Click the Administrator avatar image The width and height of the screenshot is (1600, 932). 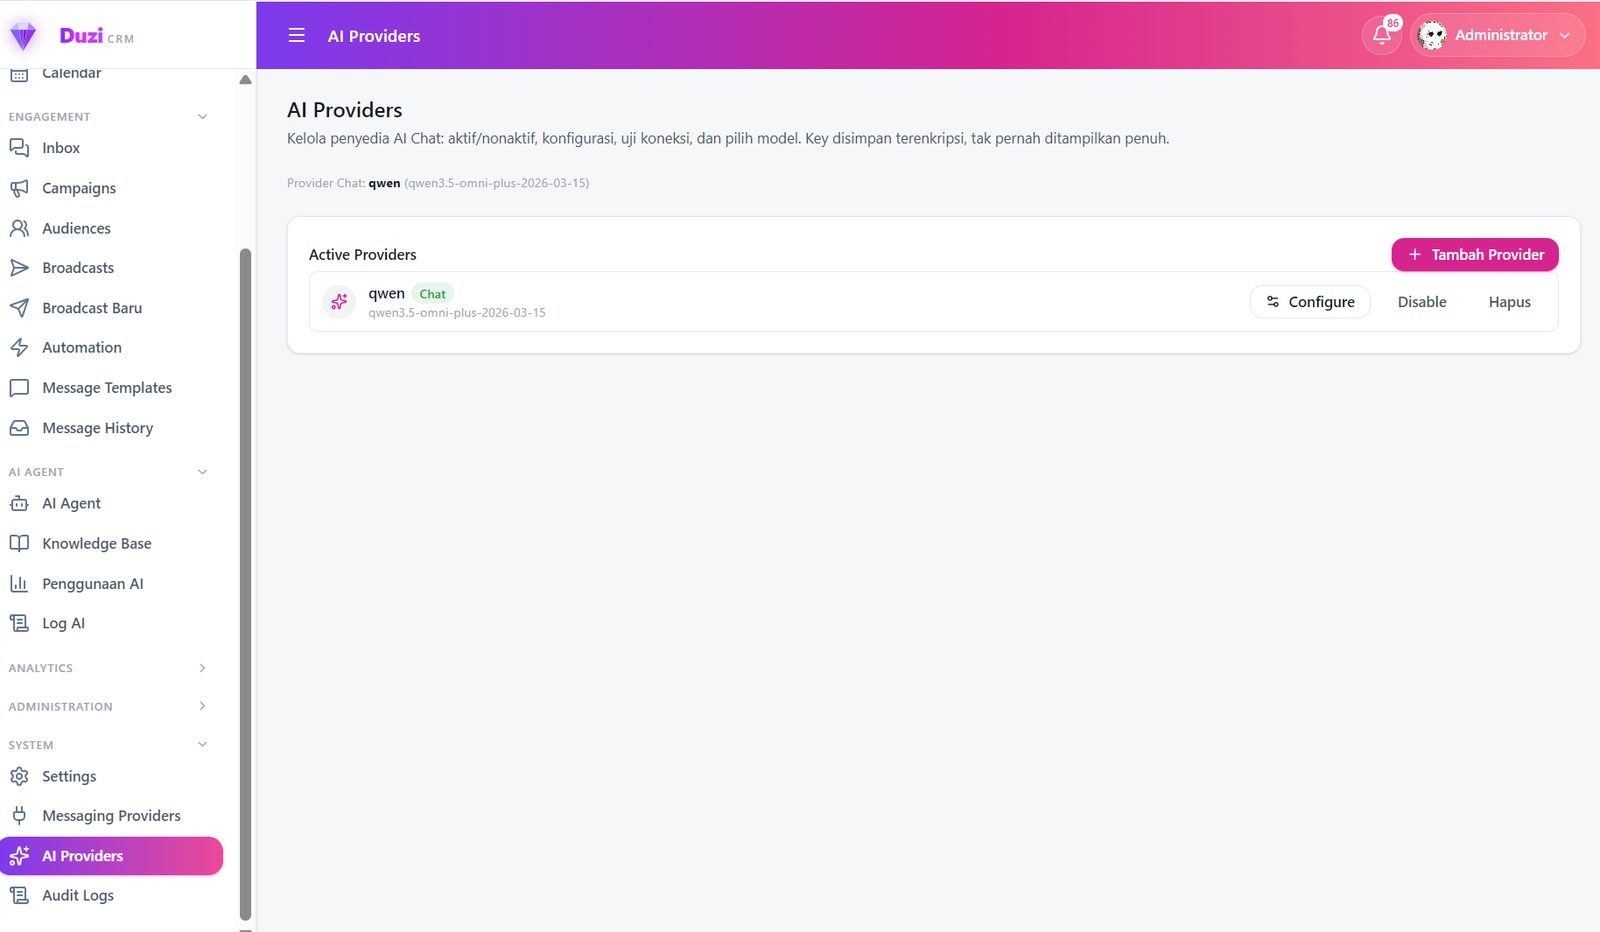(1432, 35)
